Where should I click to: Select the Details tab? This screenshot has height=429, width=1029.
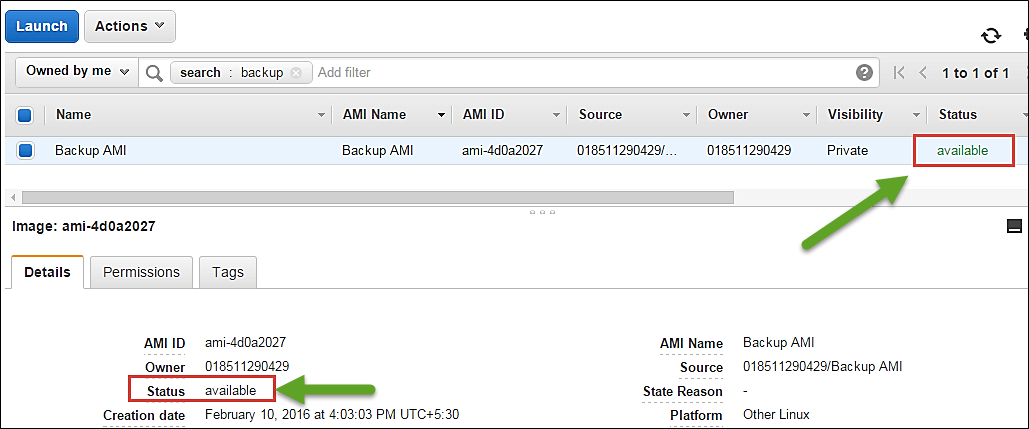point(47,272)
